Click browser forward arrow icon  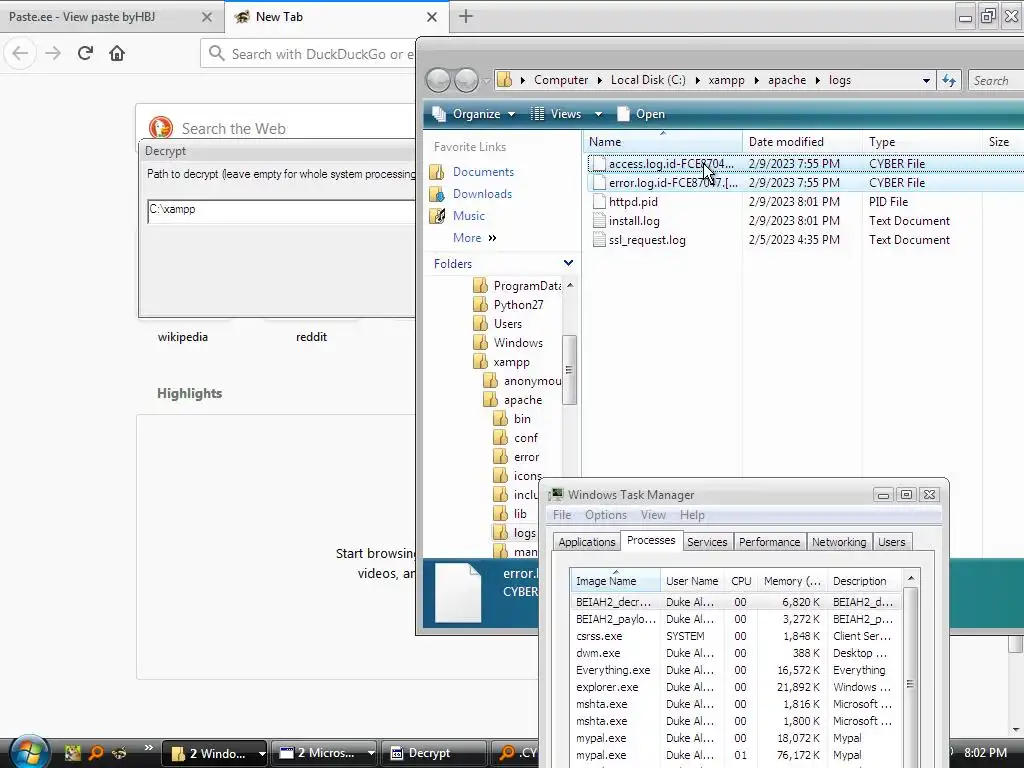tap(53, 53)
